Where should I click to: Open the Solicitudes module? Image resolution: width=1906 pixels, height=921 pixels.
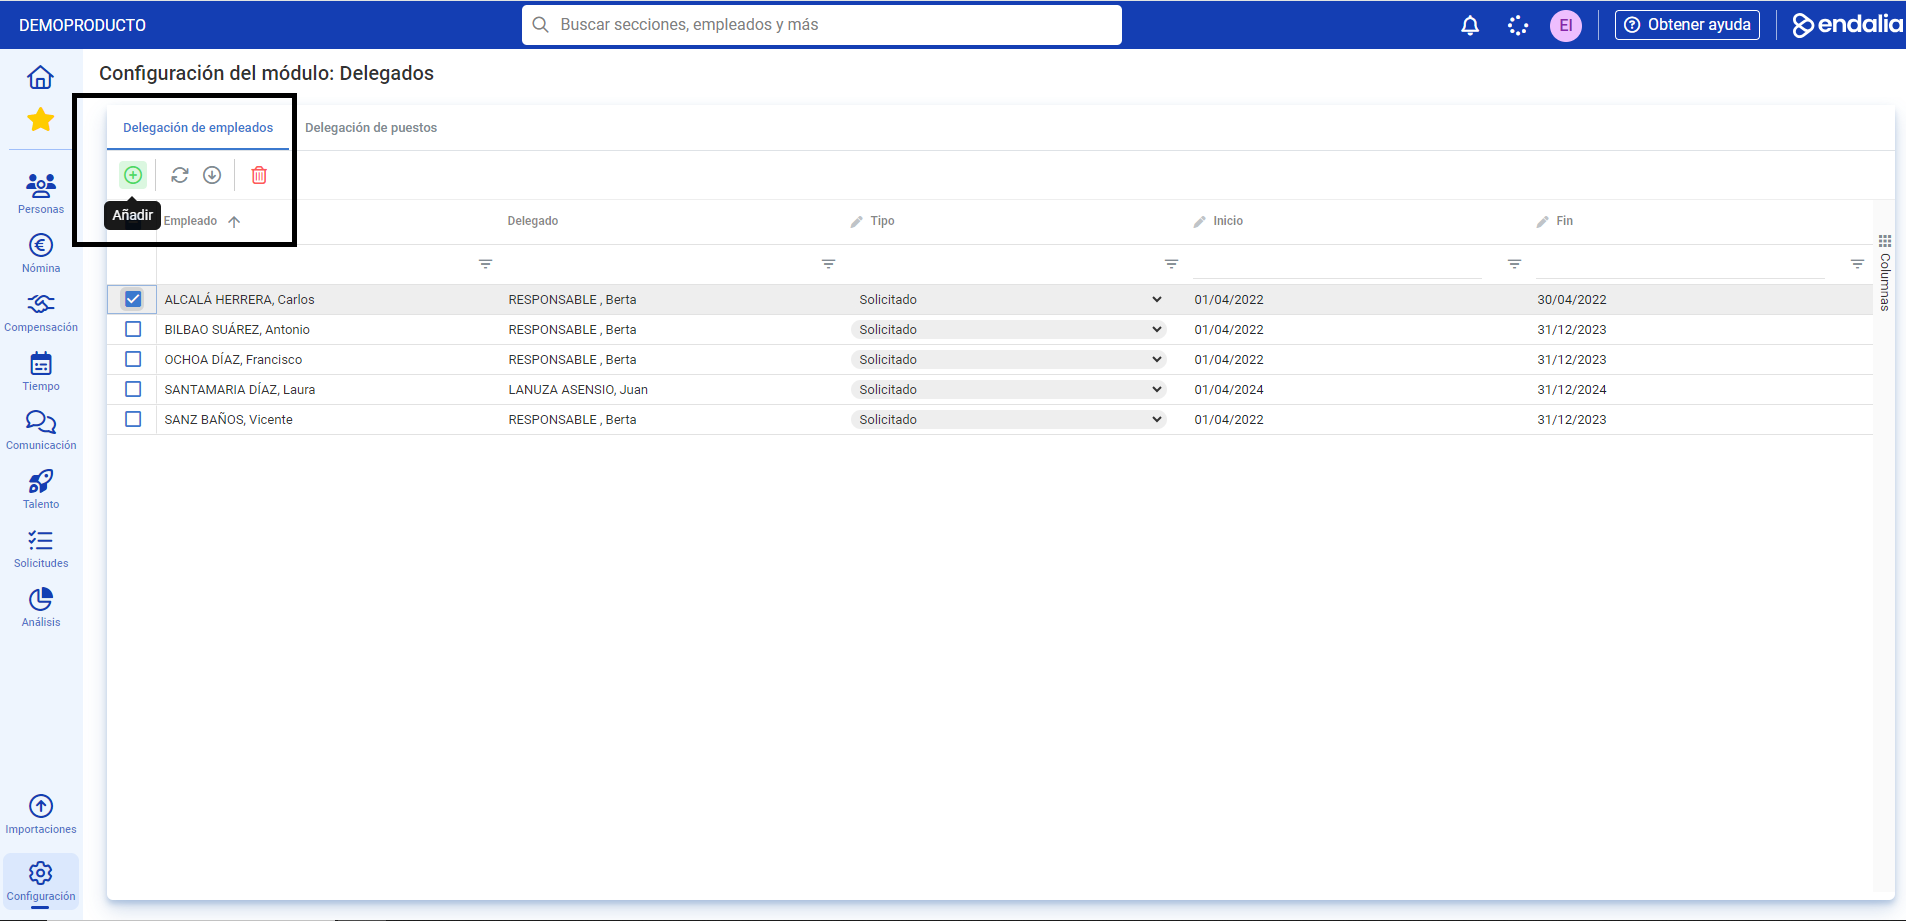pos(41,548)
